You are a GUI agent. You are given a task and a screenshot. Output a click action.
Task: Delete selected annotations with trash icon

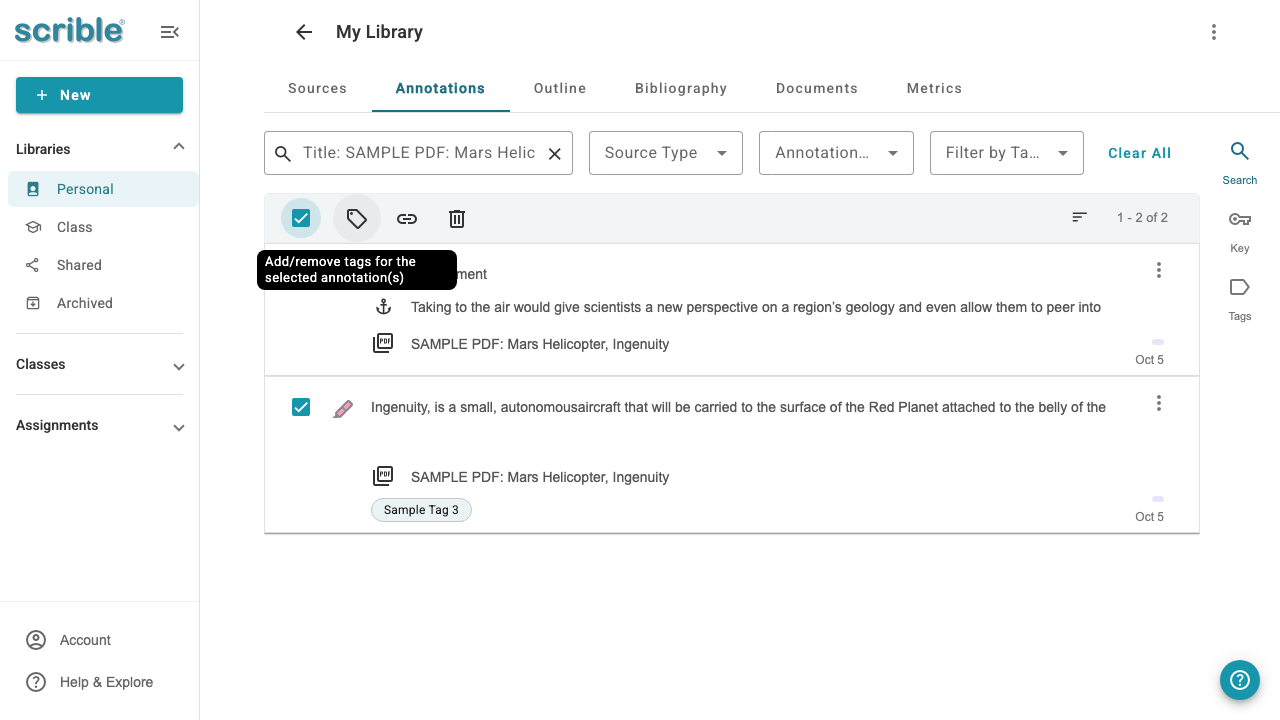(x=457, y=218)
